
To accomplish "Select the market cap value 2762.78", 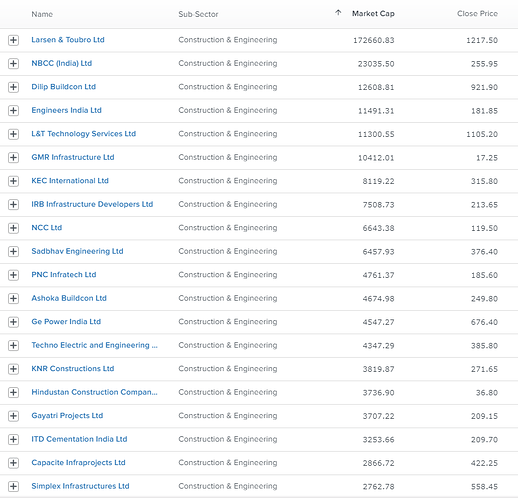I will (x=378, y=487).
